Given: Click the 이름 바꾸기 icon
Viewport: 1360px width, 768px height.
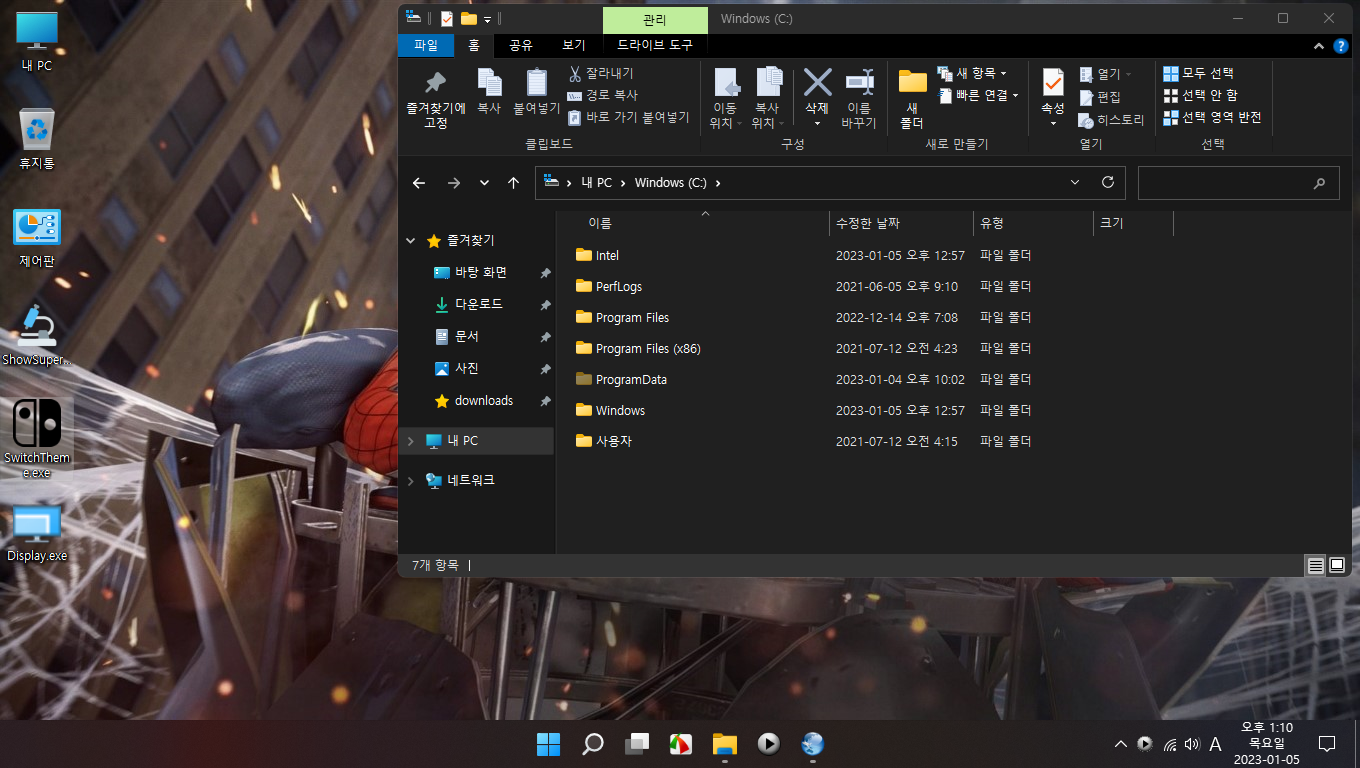Looking at the screenshot, I should point(859,83).
